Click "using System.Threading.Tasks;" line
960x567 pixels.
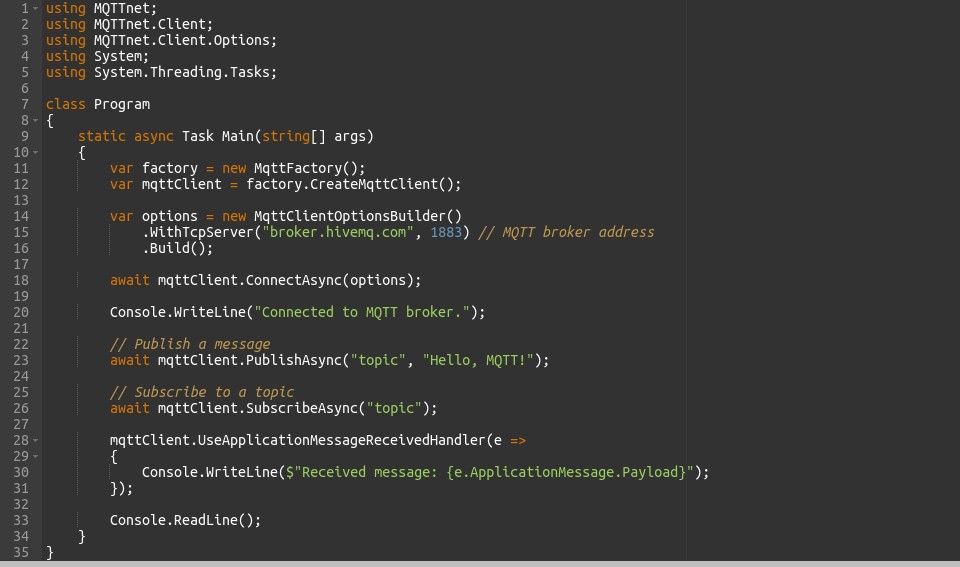[x=160, y=72]
